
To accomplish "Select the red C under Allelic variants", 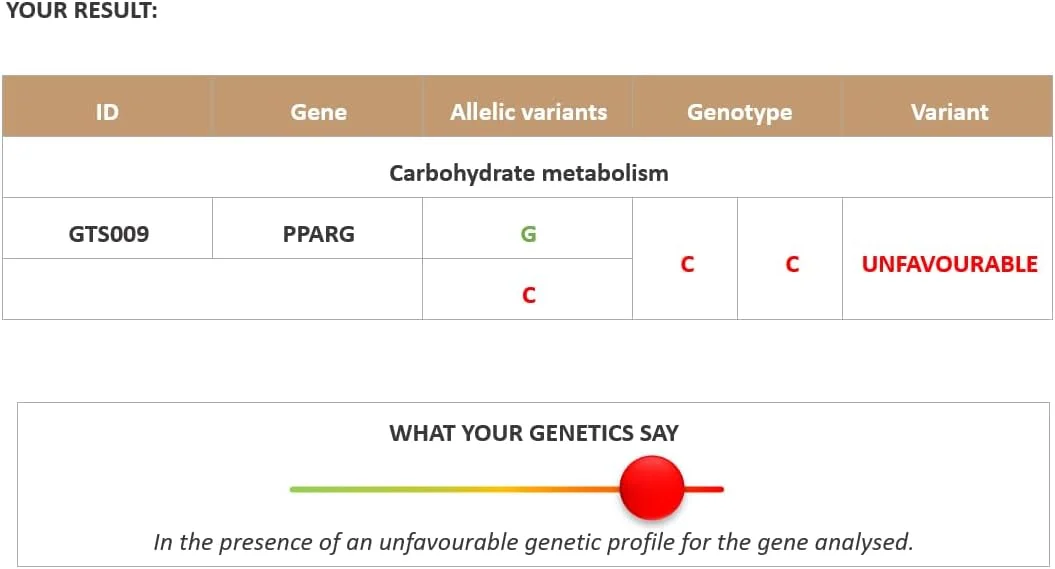I will point(528,295).
